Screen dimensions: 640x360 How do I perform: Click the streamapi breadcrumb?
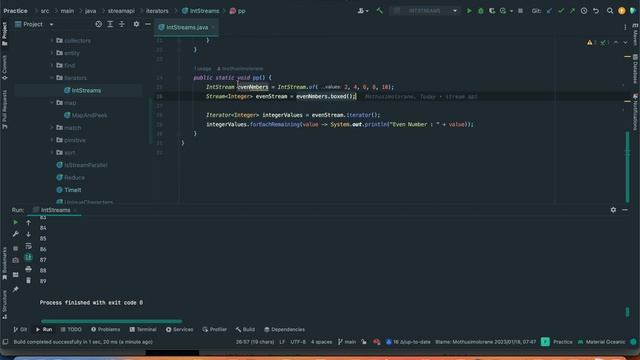tap(121, 11)
